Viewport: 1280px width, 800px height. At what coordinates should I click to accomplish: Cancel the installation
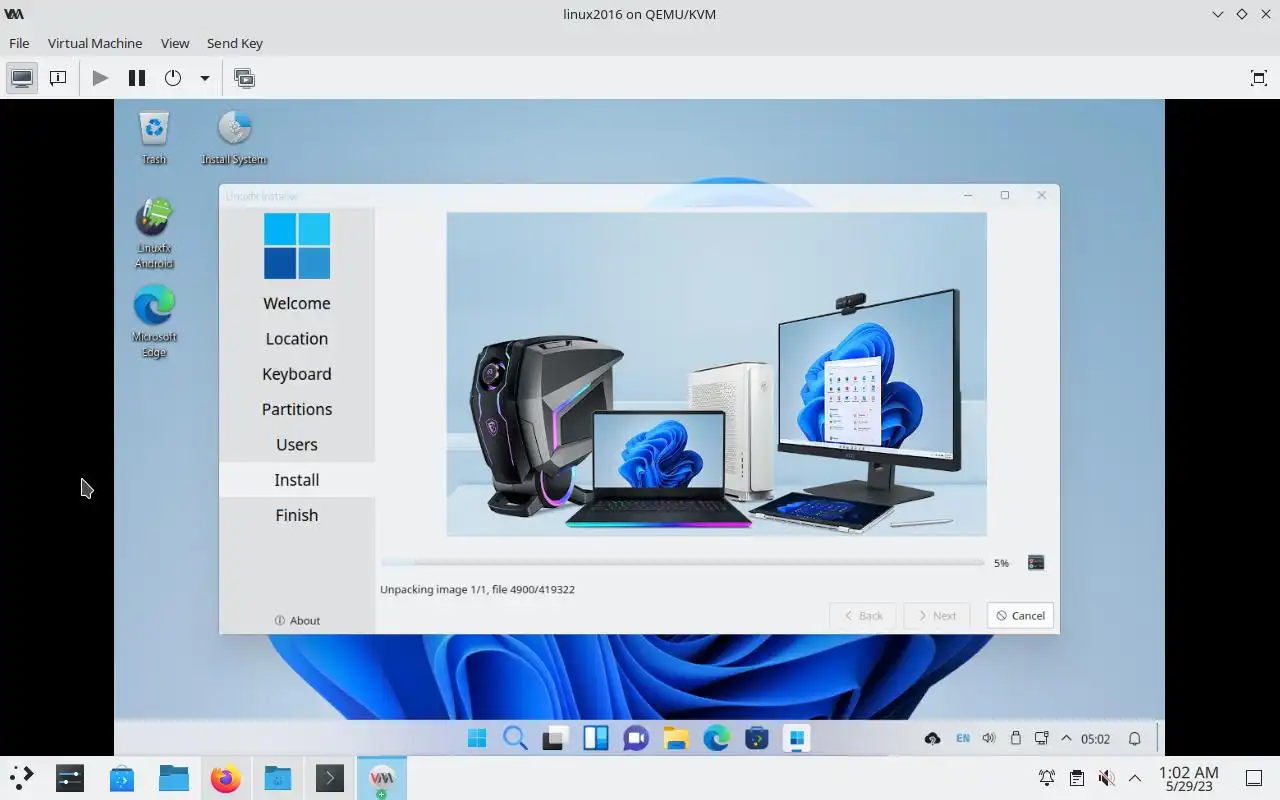pos(1020,616)
